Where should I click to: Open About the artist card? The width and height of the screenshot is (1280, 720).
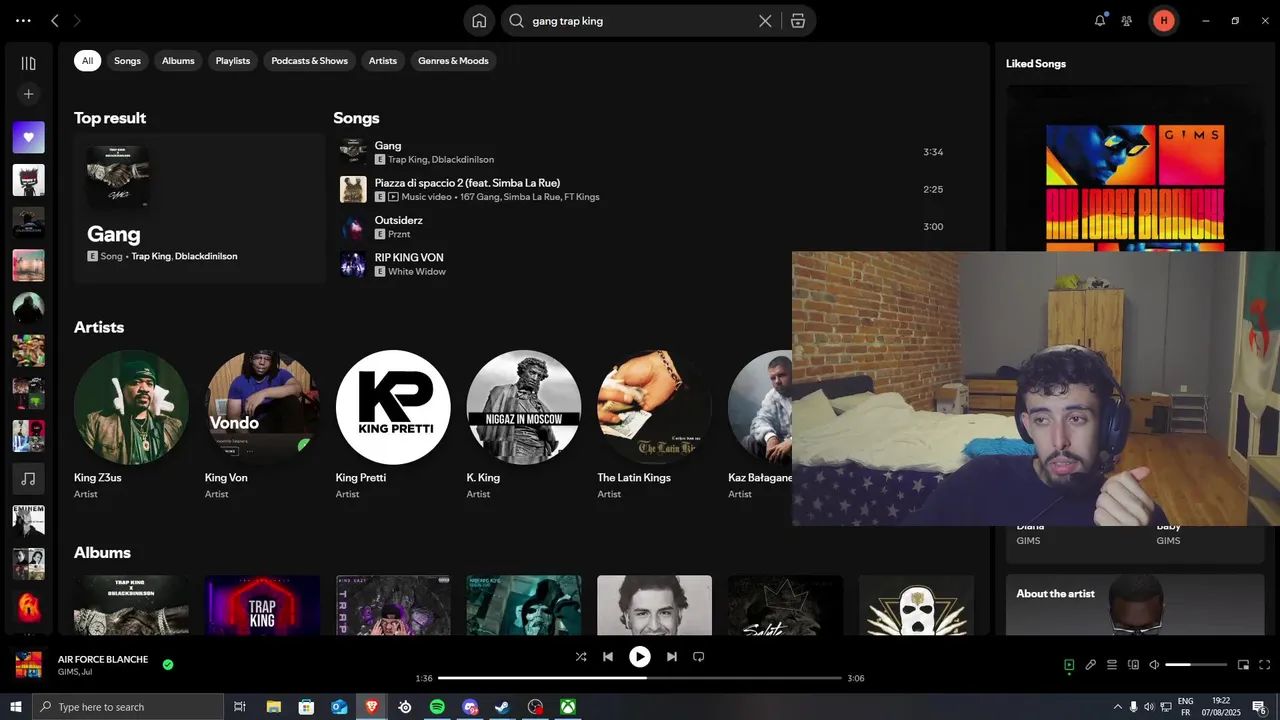coord(1135,604)
